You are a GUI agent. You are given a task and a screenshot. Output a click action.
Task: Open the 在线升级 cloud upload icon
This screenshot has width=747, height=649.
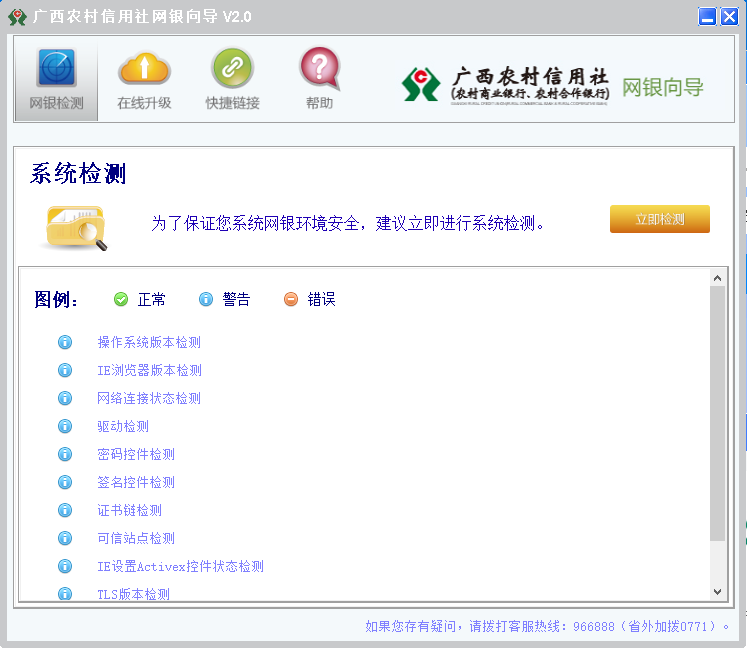coord(144,68)
